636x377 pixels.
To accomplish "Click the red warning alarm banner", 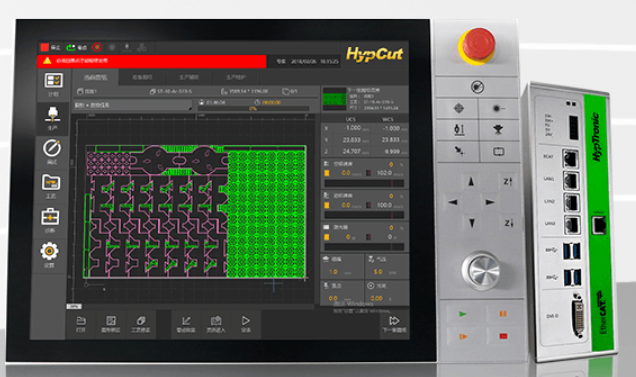I will [152, 61].
